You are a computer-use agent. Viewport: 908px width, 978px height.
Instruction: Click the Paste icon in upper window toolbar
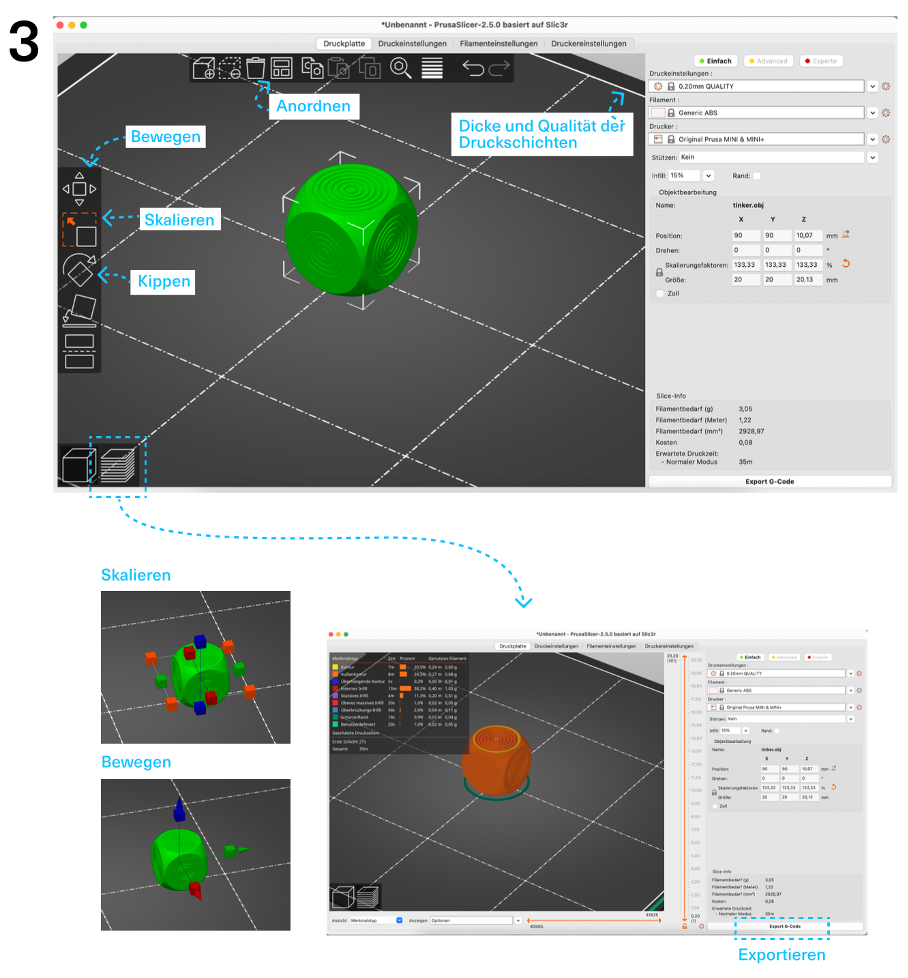[x=339, y=68]
